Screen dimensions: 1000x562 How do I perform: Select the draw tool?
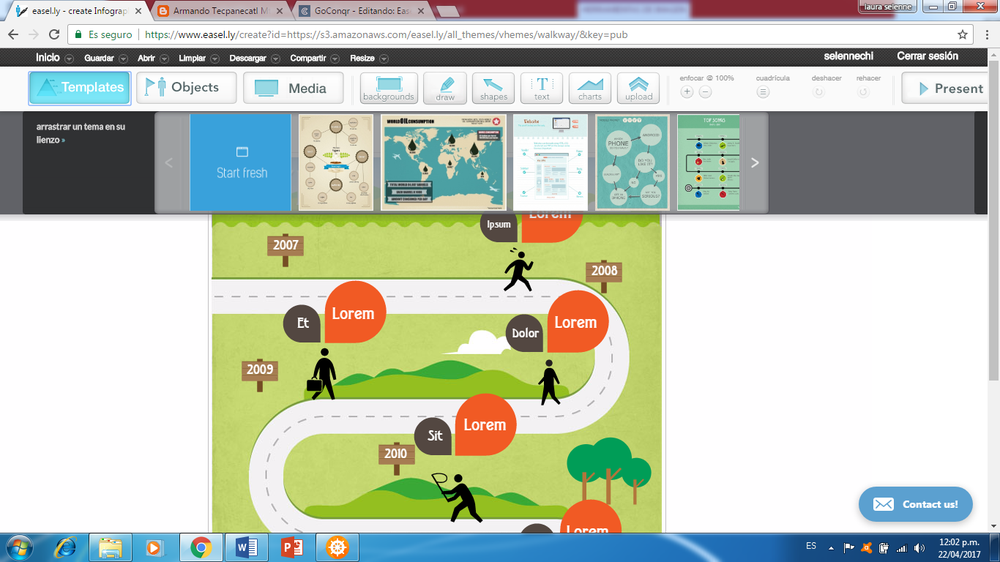(x=445, y=88)
